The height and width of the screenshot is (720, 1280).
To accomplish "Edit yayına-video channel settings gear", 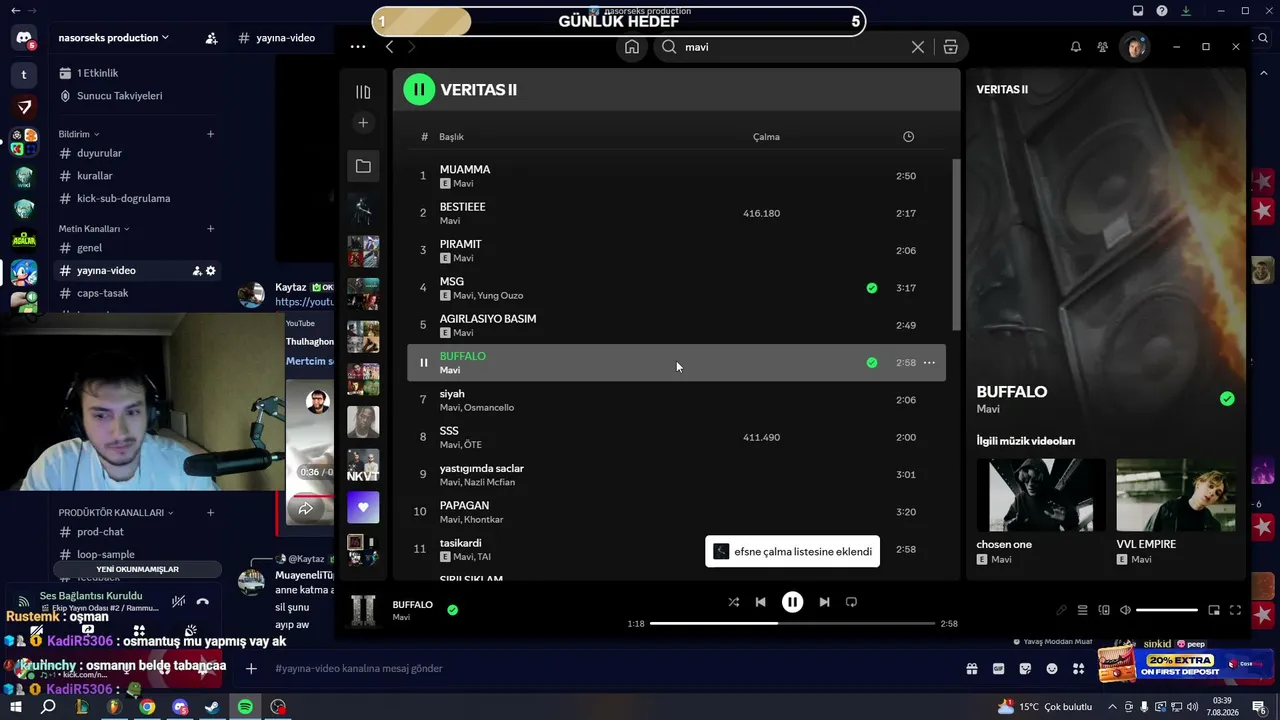I will pyautogui.click(x=211, y=271).
